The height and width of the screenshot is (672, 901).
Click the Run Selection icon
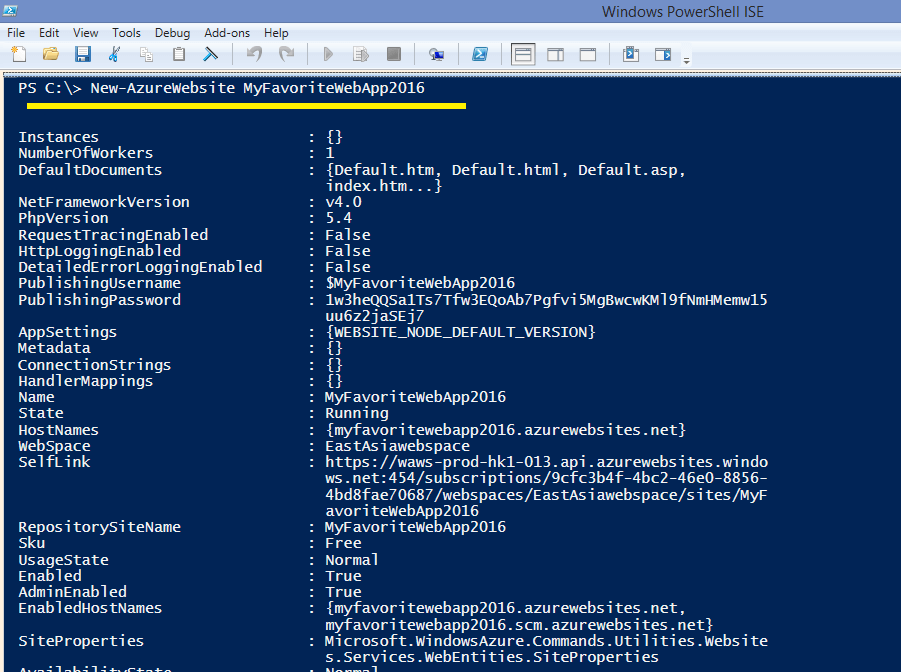(361, 54)
